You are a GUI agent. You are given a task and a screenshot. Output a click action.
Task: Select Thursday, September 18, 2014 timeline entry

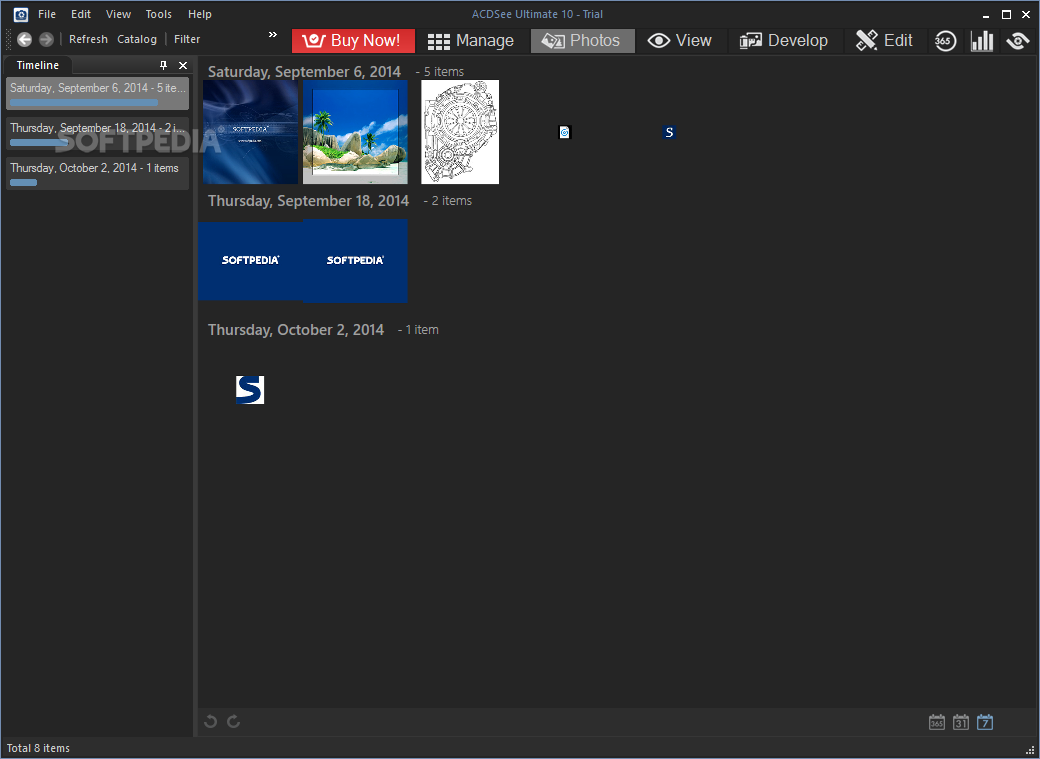click(x=98, y=133)
